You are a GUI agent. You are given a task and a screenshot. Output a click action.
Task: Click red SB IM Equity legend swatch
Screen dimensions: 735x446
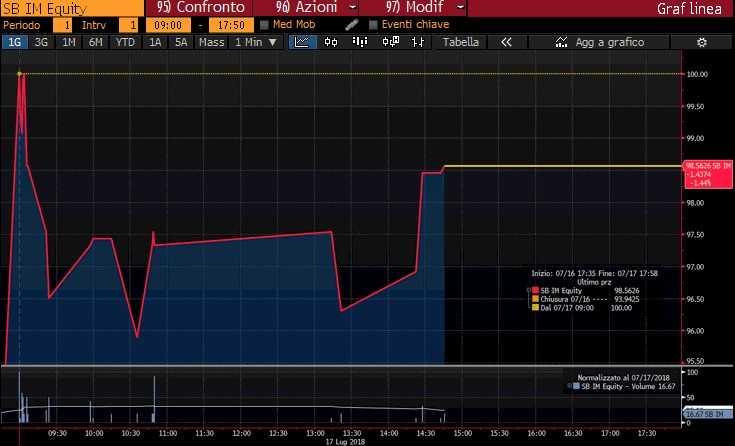[x=534, y=290]
